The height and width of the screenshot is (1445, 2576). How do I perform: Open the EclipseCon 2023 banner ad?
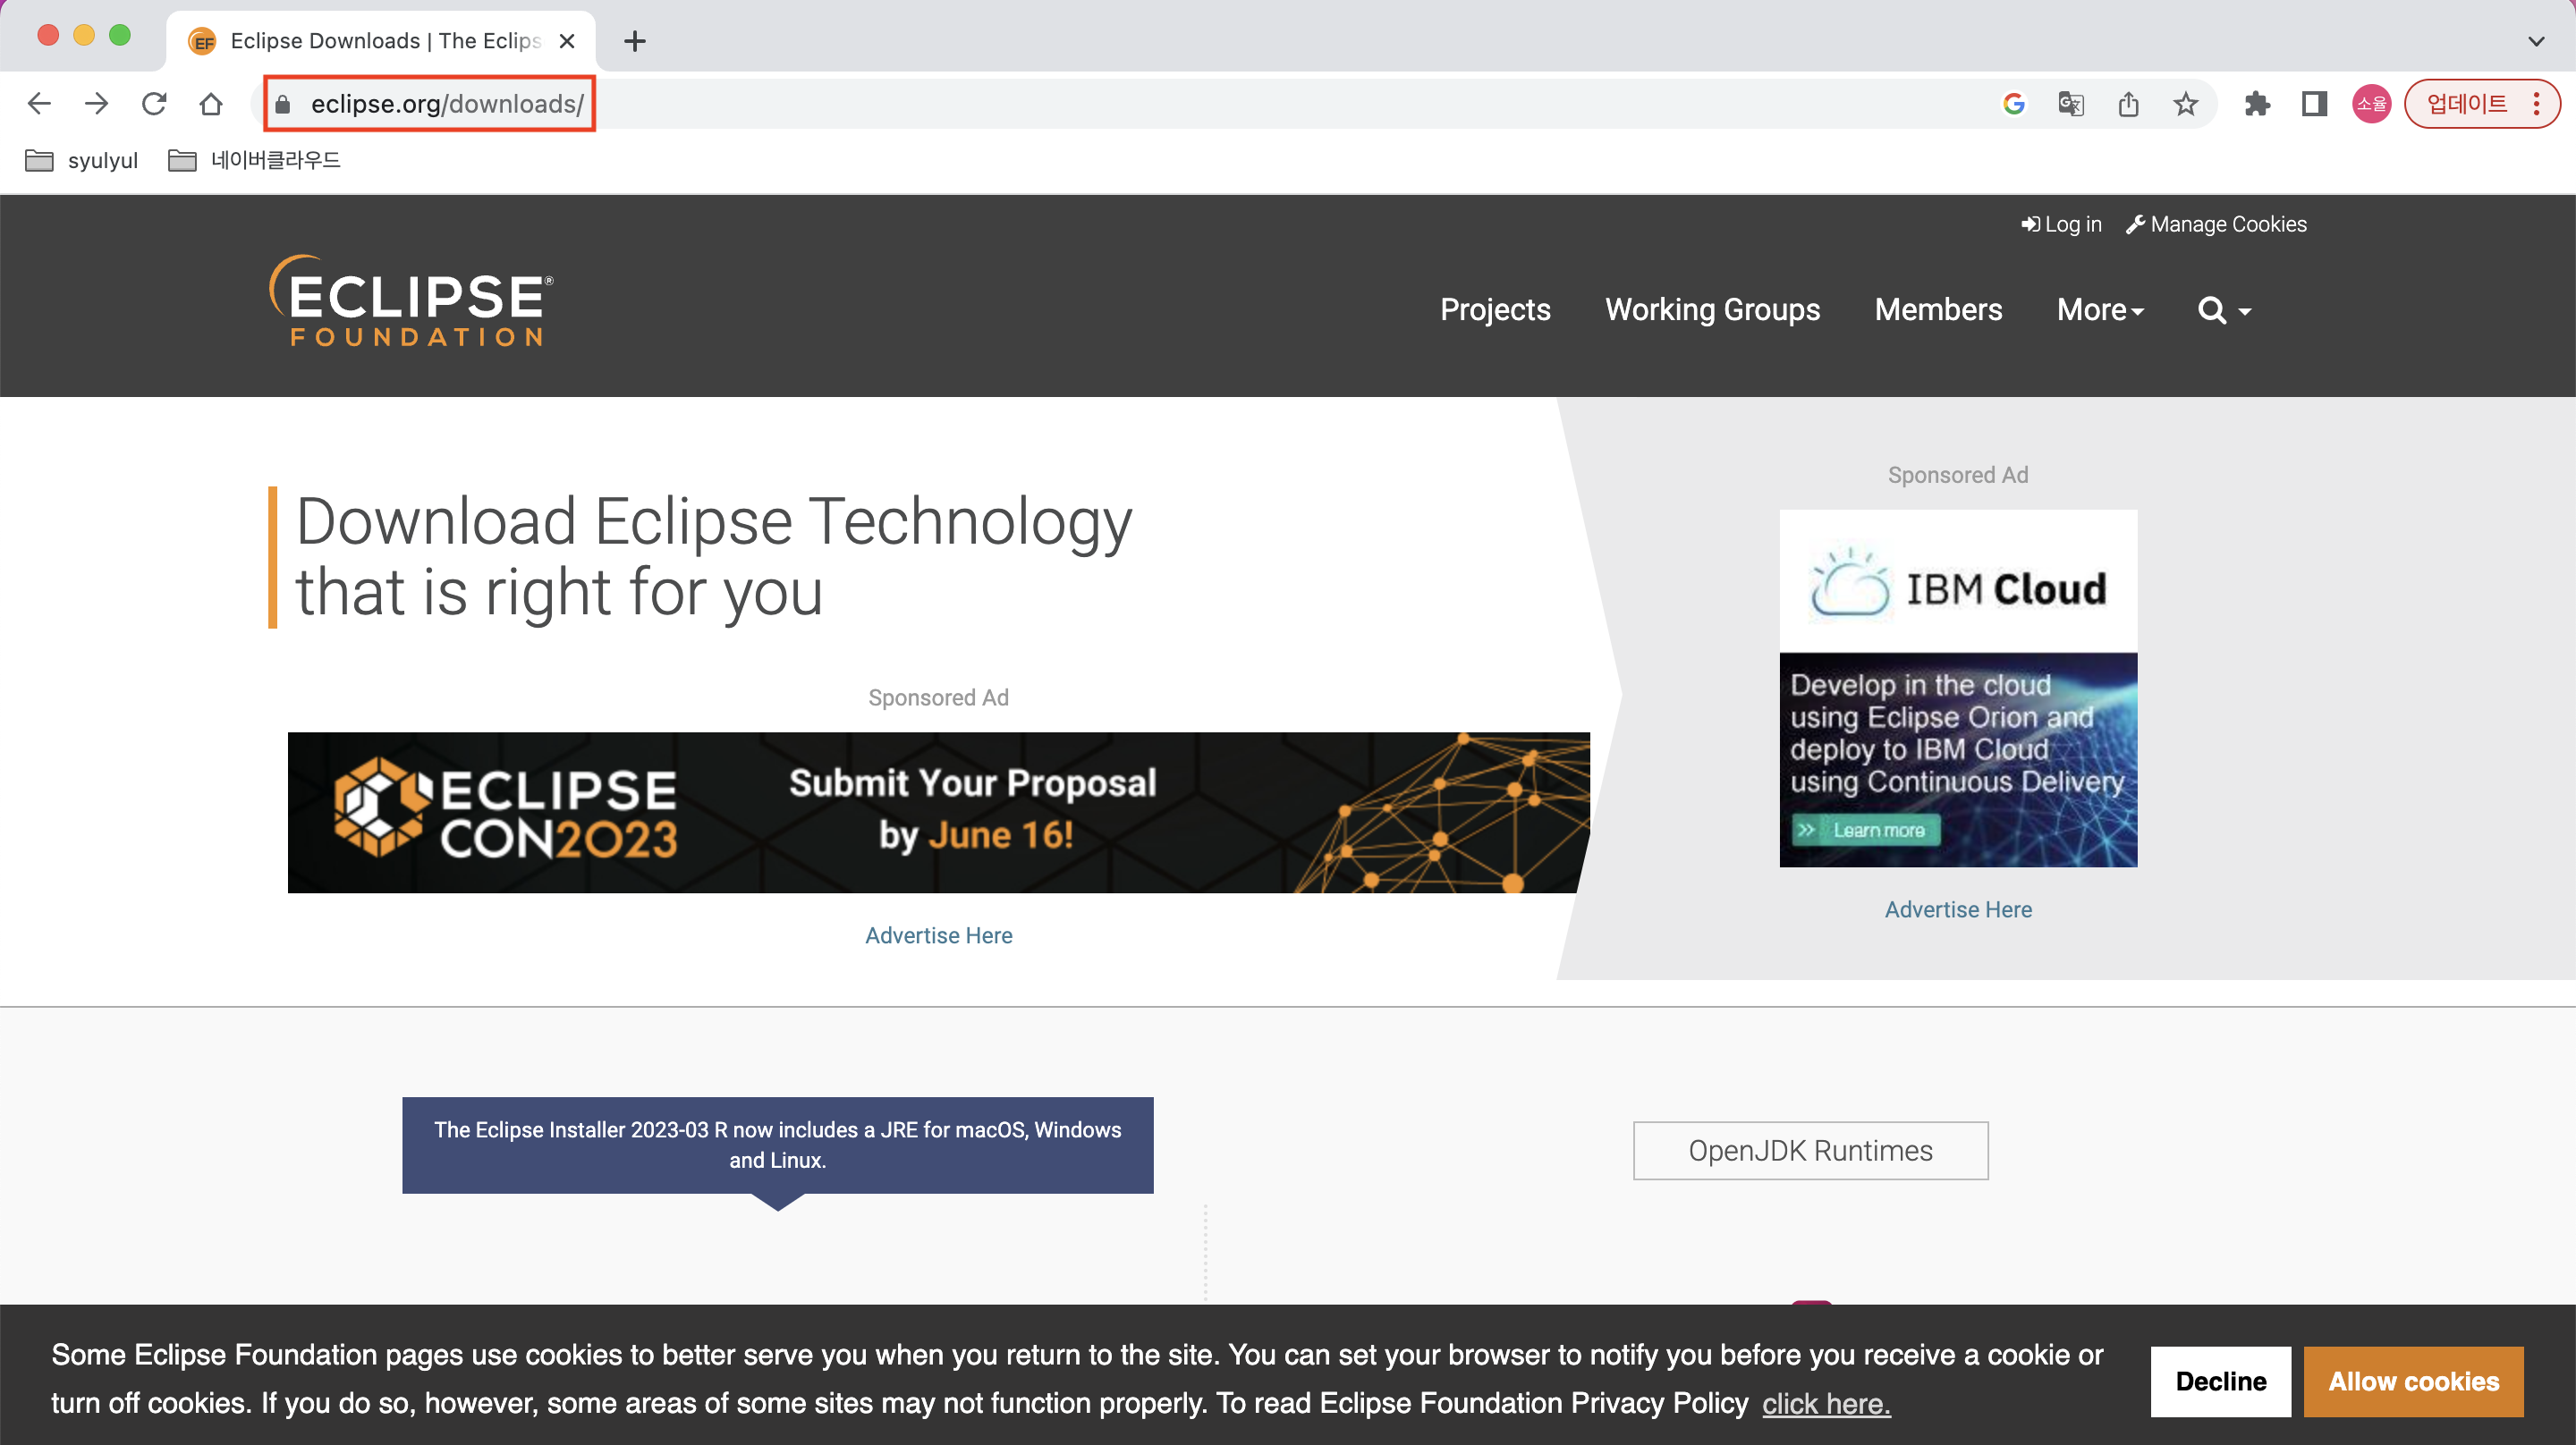tap(937, 812)
